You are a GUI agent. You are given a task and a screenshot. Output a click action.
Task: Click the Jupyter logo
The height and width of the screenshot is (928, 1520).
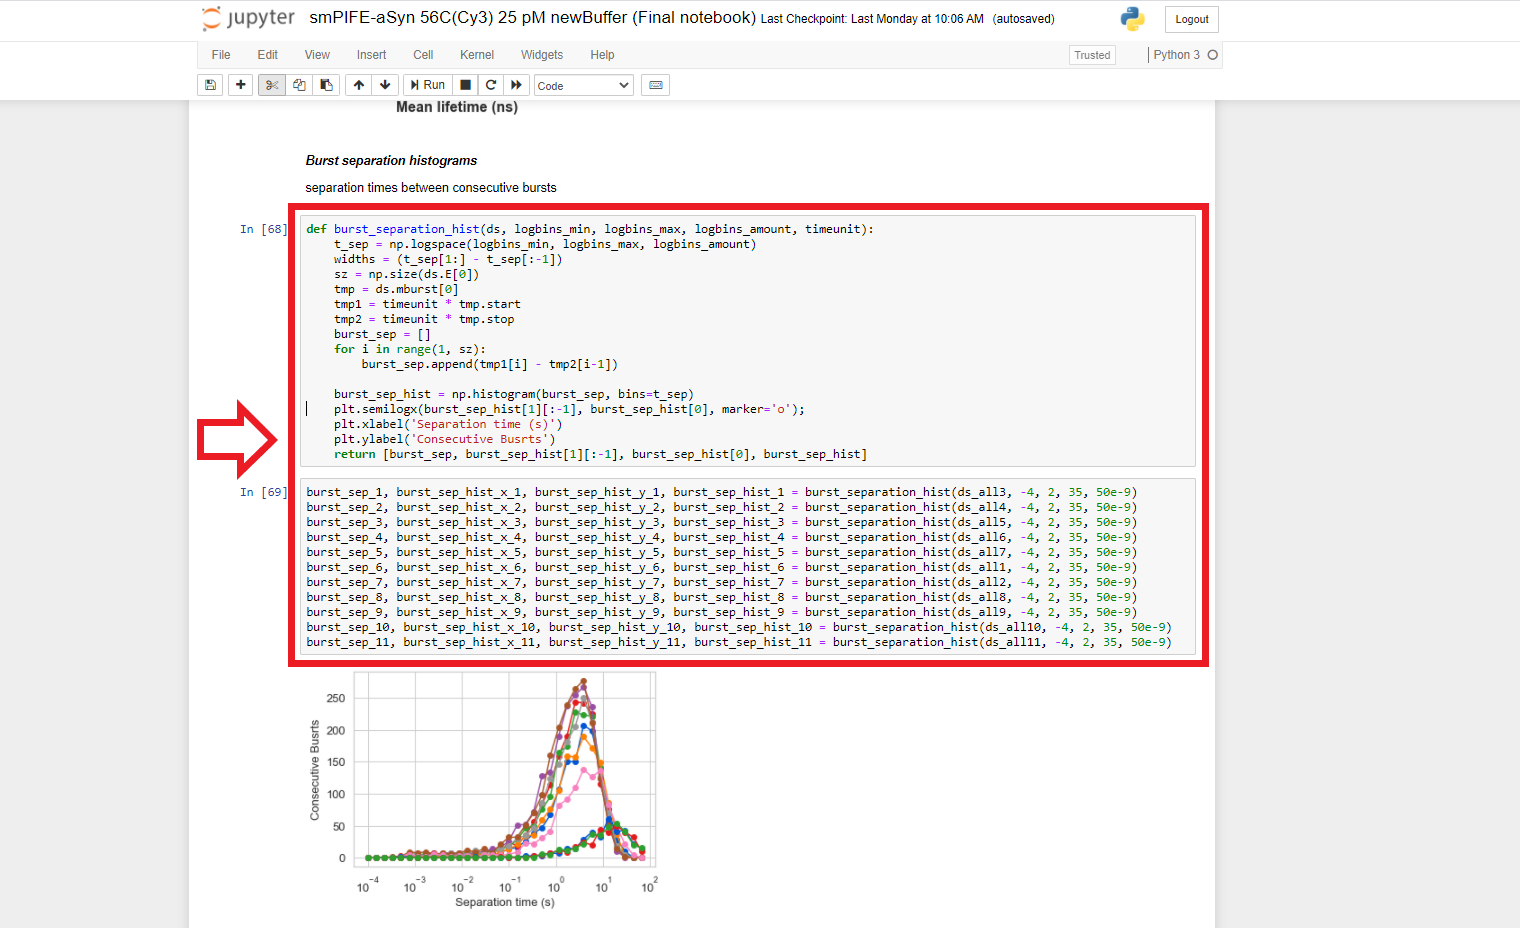pyautogui.click(x=249, y=18)
